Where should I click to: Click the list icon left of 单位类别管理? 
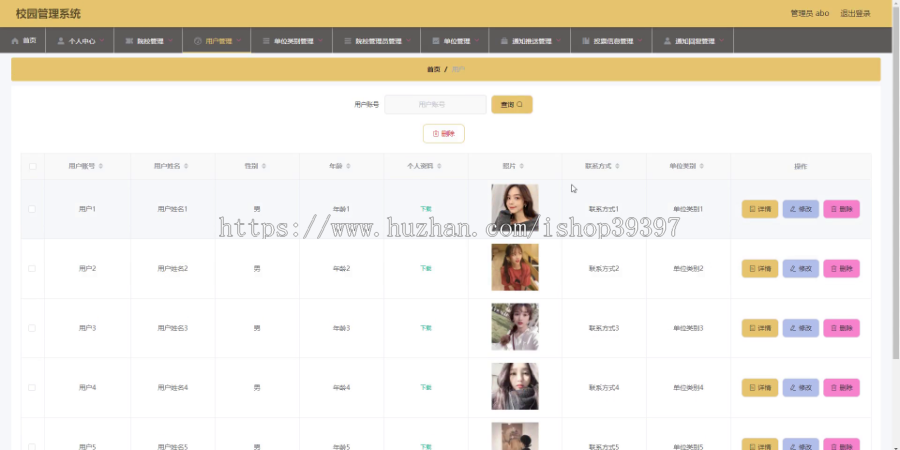(x=266, y=41)
